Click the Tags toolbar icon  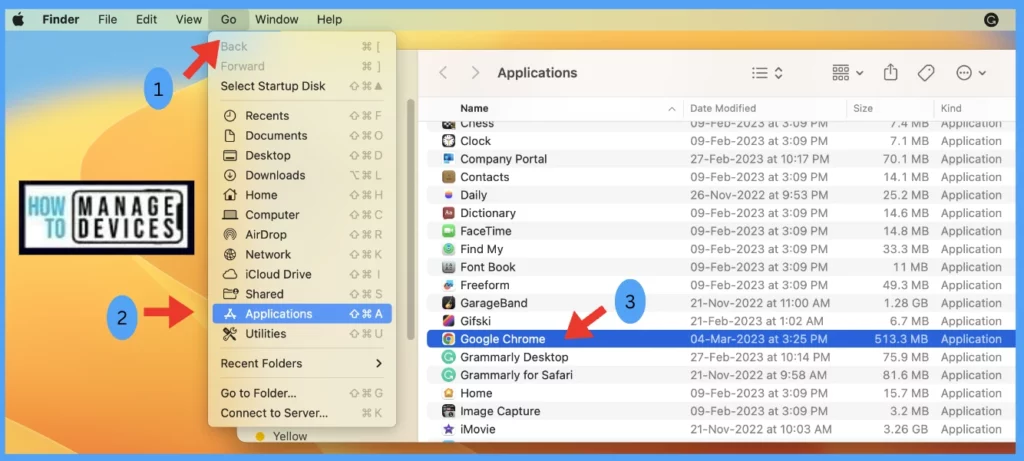[925, 73]
